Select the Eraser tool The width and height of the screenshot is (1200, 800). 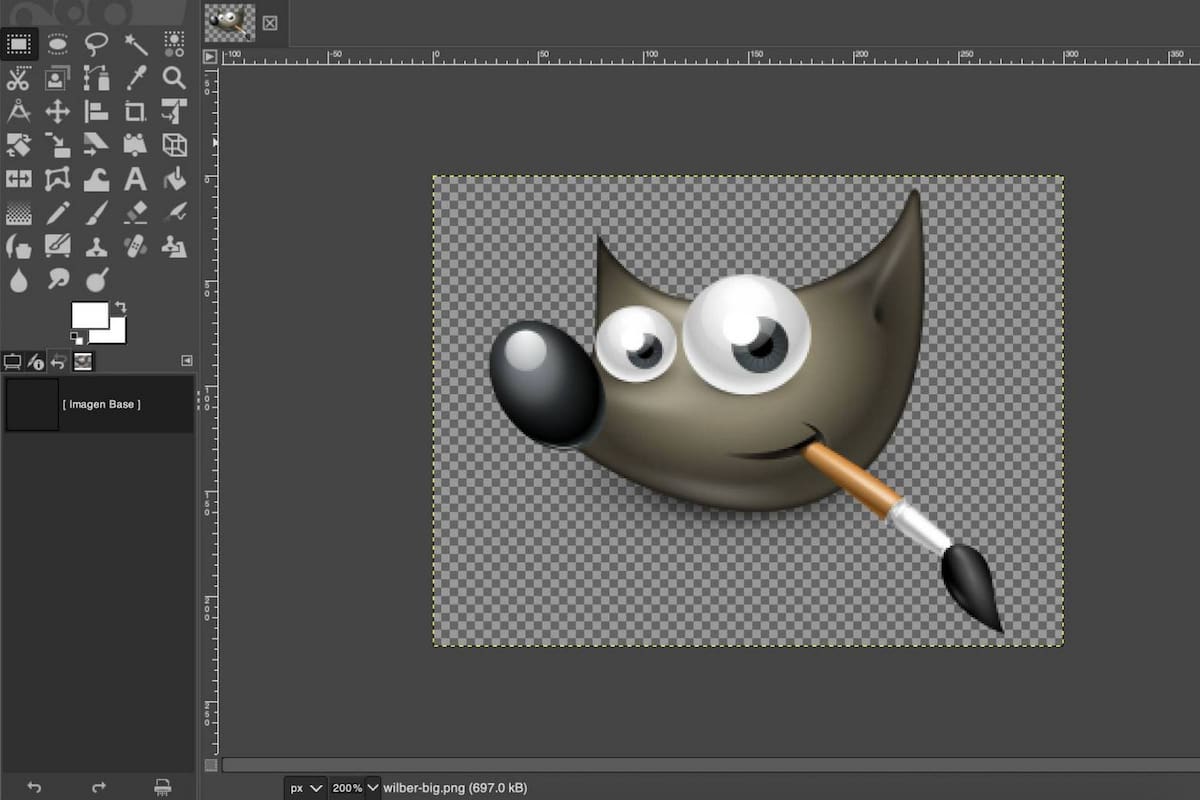(135, 213)
